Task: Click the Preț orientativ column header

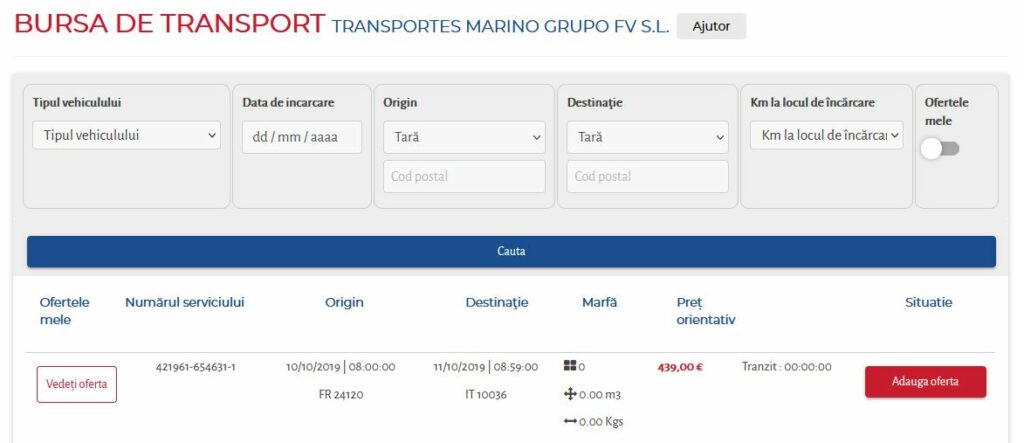Action: 706,311
